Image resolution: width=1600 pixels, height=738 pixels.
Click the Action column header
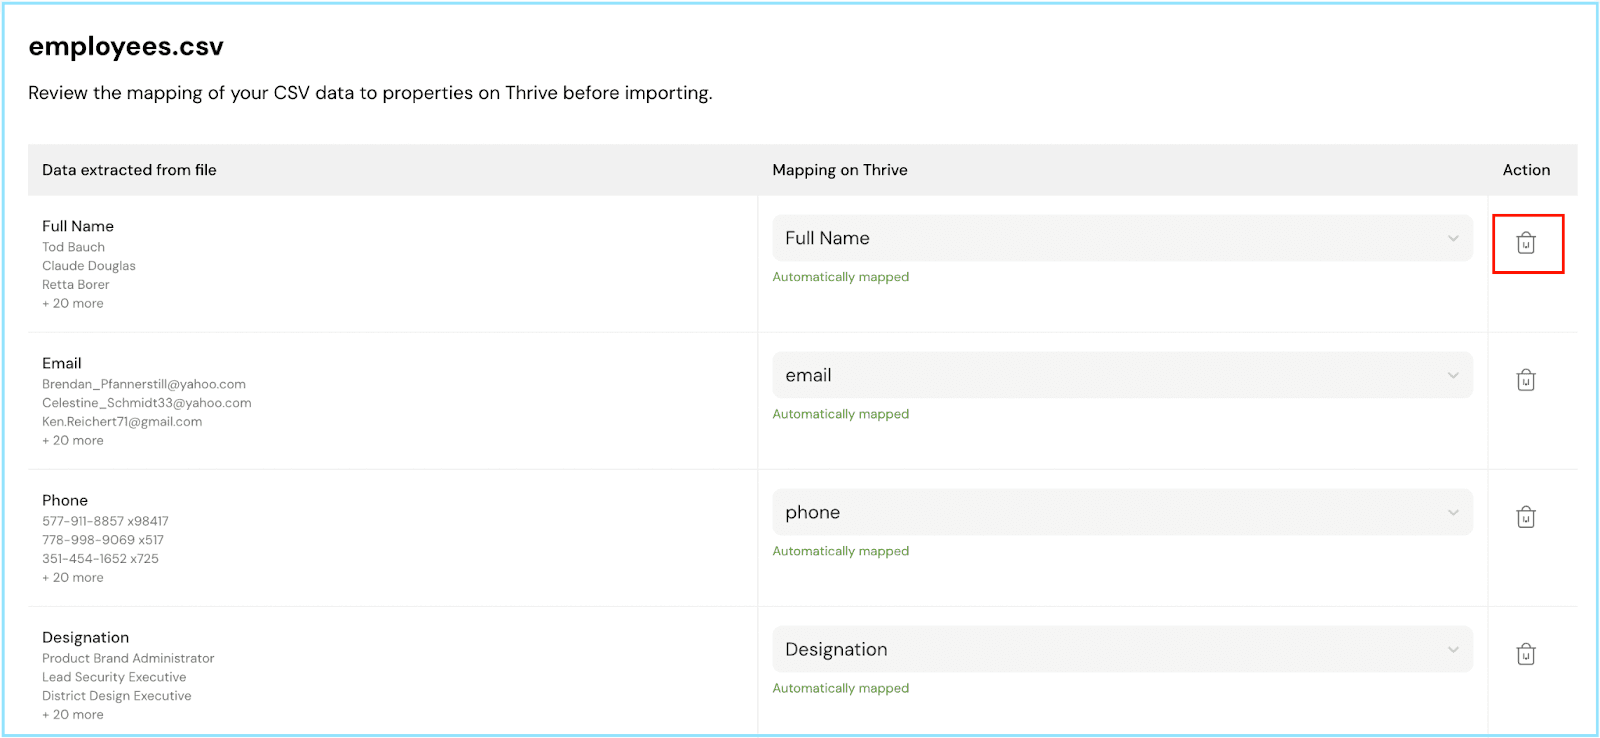click(x=1526, y=170)
